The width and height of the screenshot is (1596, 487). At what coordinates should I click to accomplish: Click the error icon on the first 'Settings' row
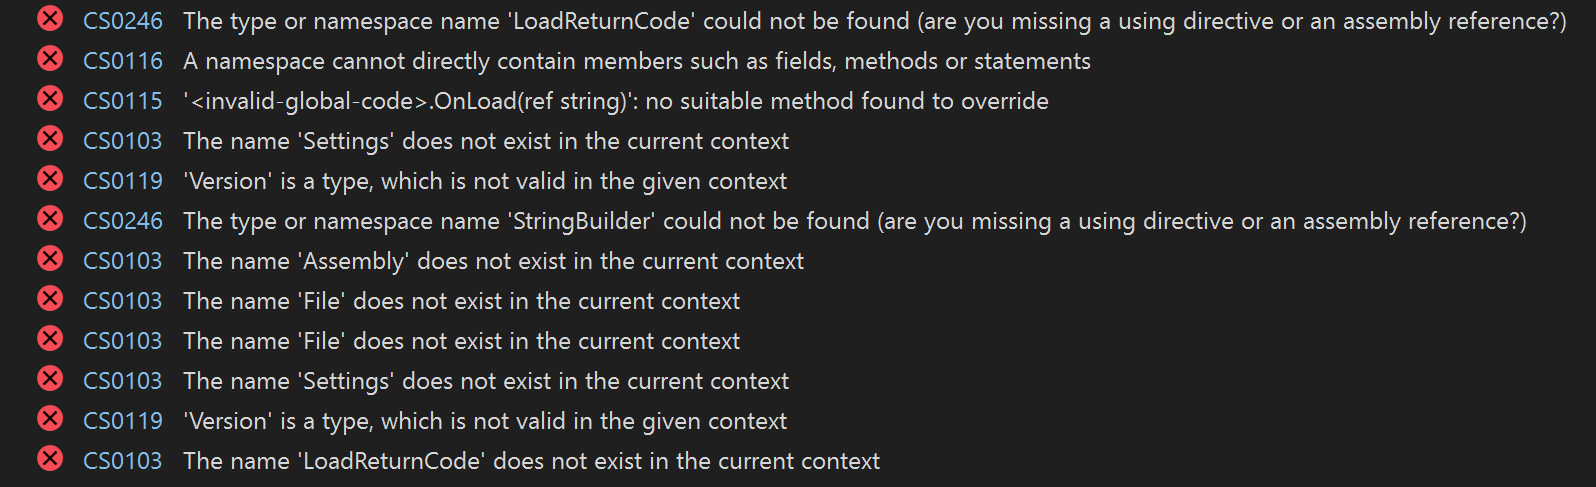click(x=50, y=138)
